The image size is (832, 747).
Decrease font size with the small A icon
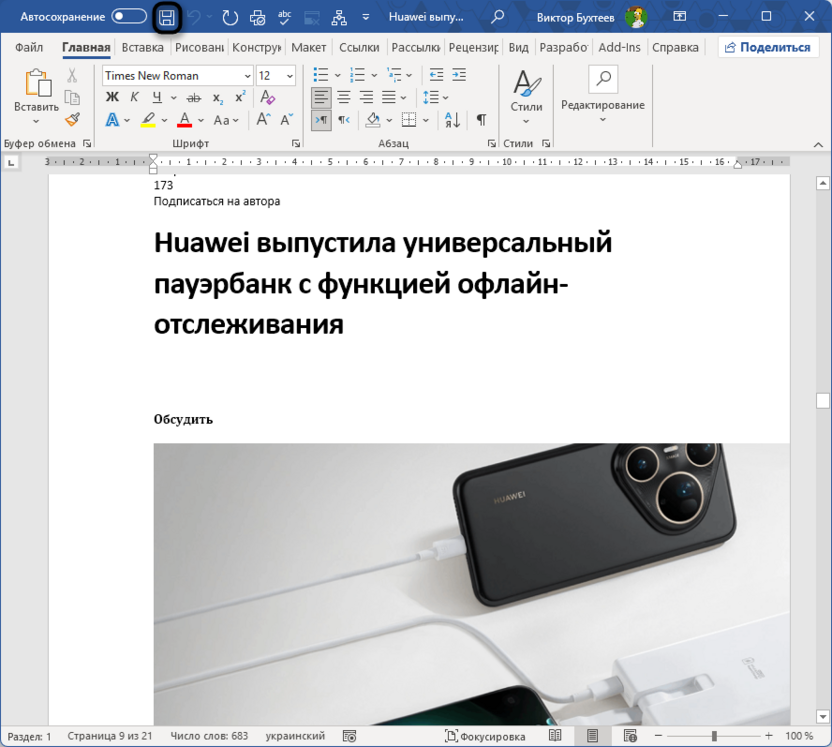(x=287, y=119)
